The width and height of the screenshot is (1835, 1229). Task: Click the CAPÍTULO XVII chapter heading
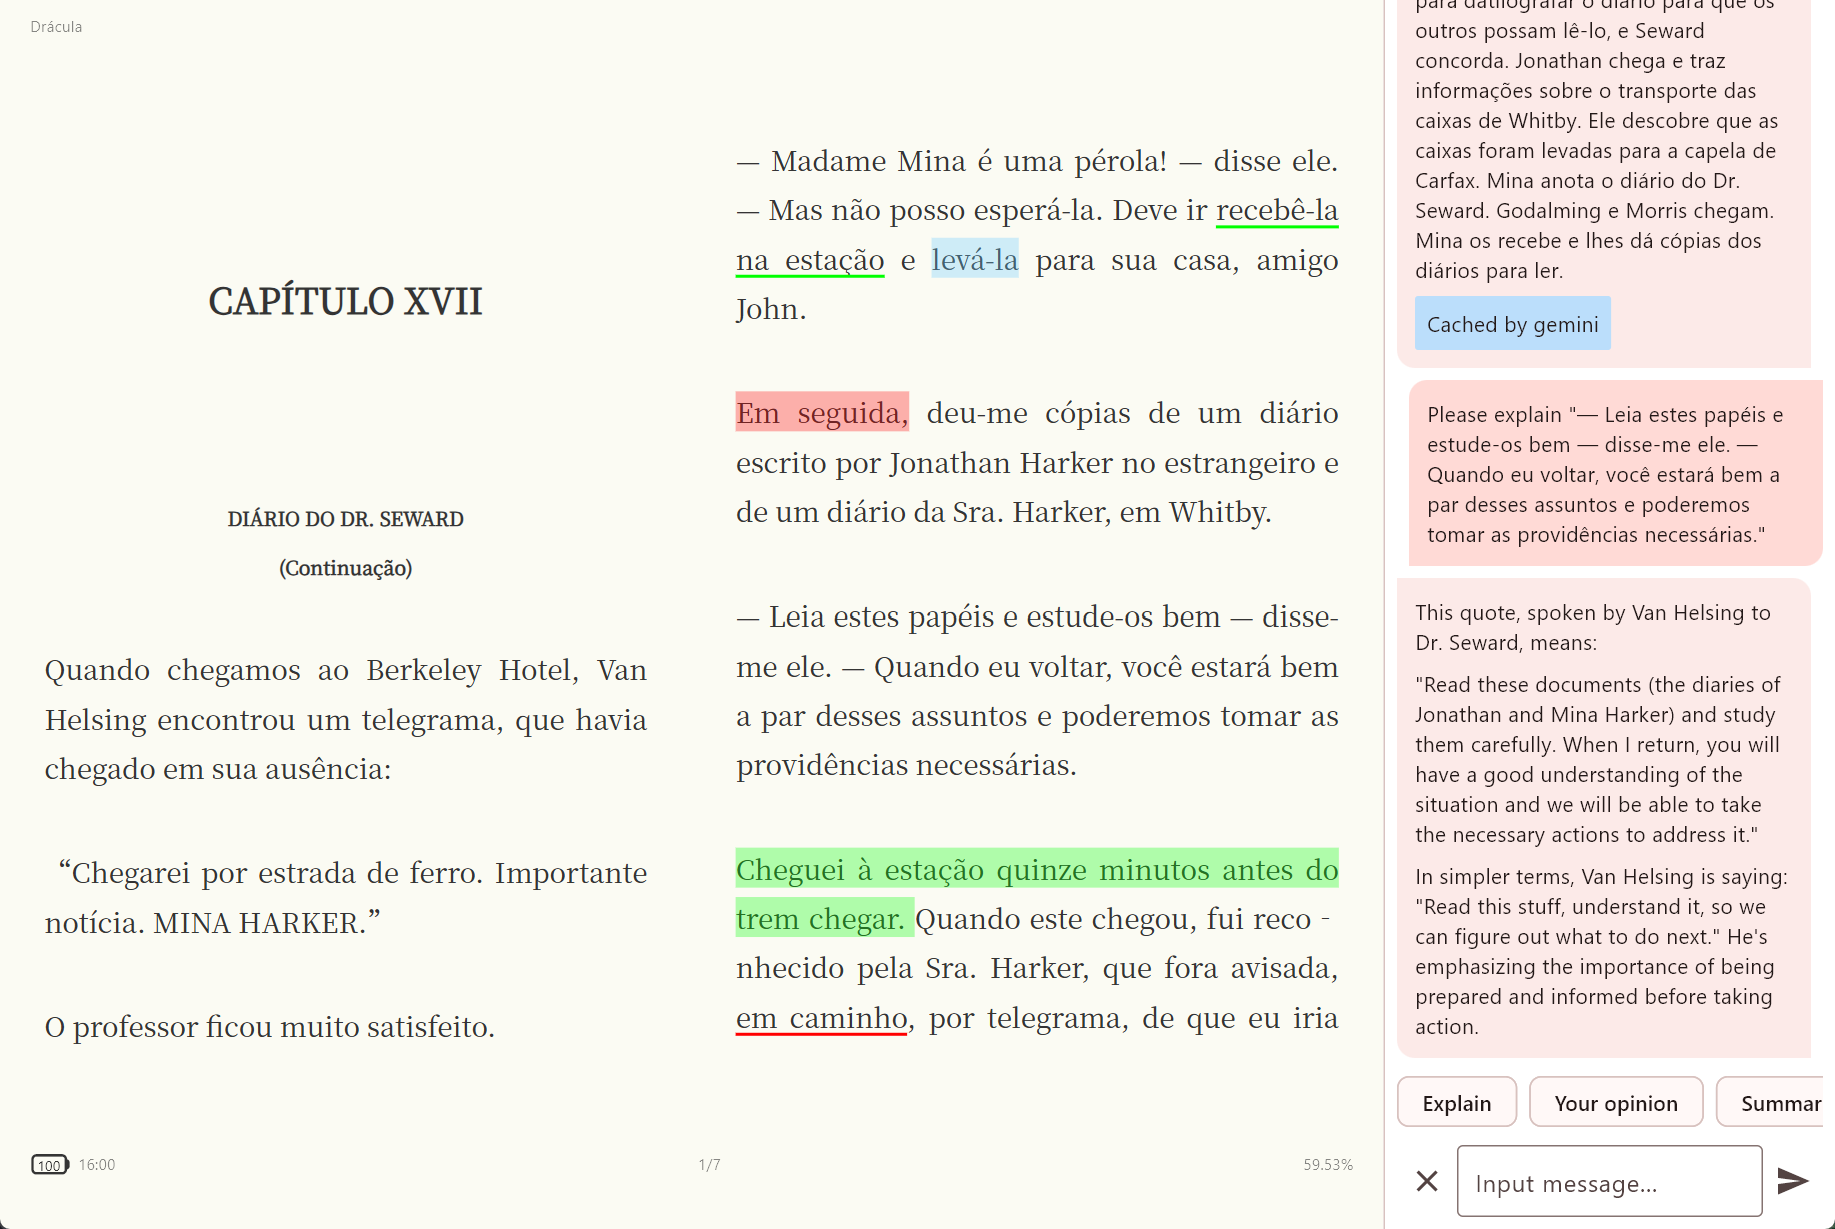pos(345,301)
